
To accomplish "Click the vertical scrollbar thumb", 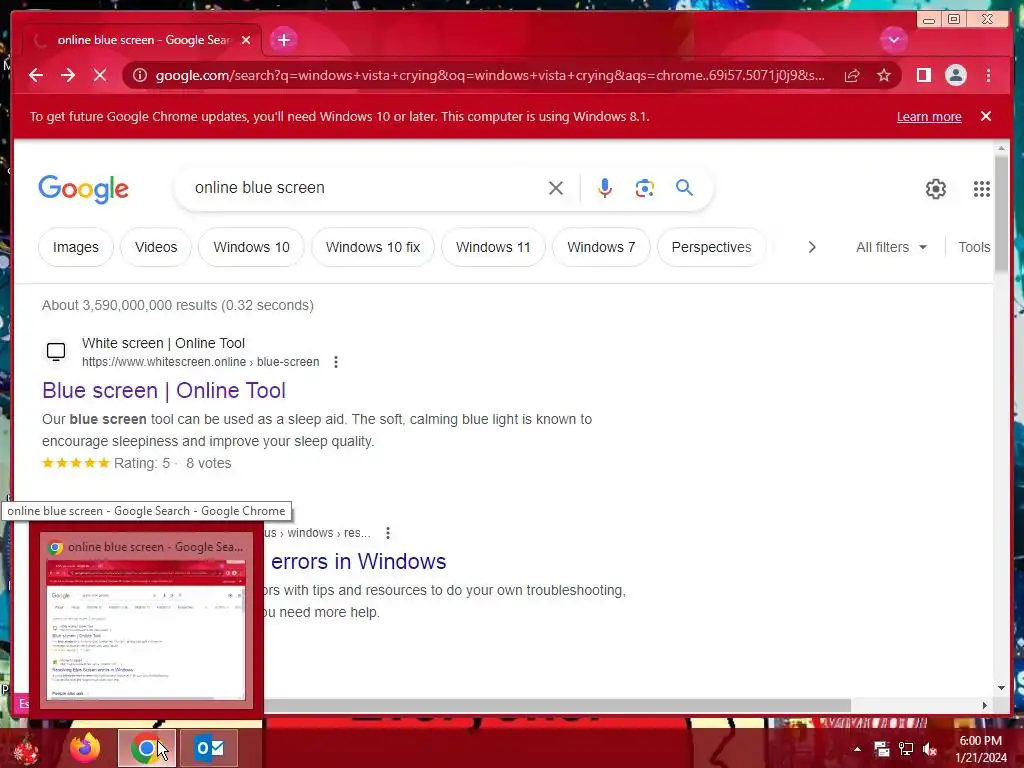I will pos(1001,212).
